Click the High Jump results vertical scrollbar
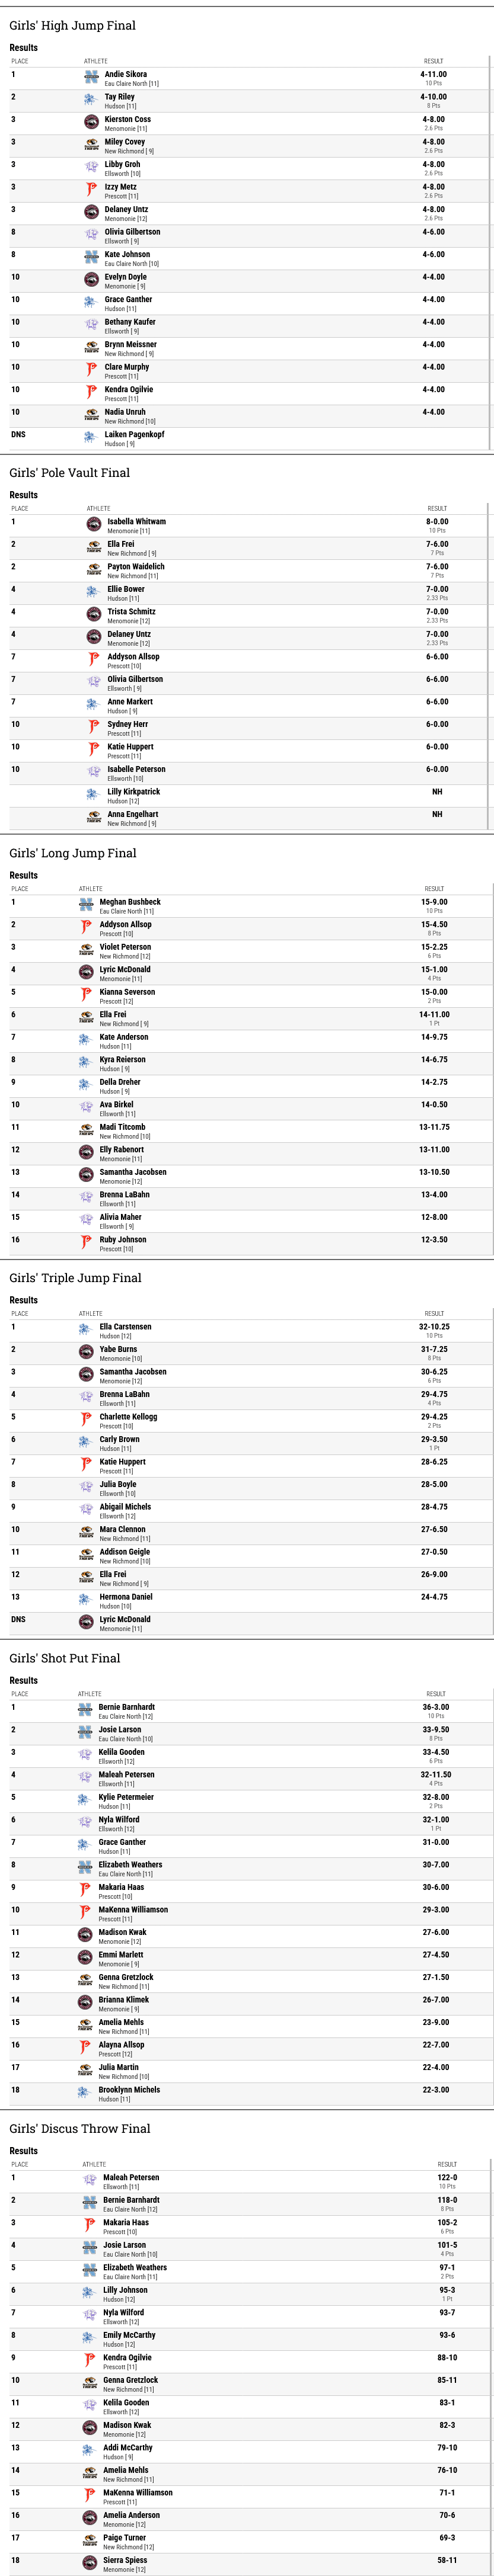This screenshot has height=2576, width=494. coord(490,254)
